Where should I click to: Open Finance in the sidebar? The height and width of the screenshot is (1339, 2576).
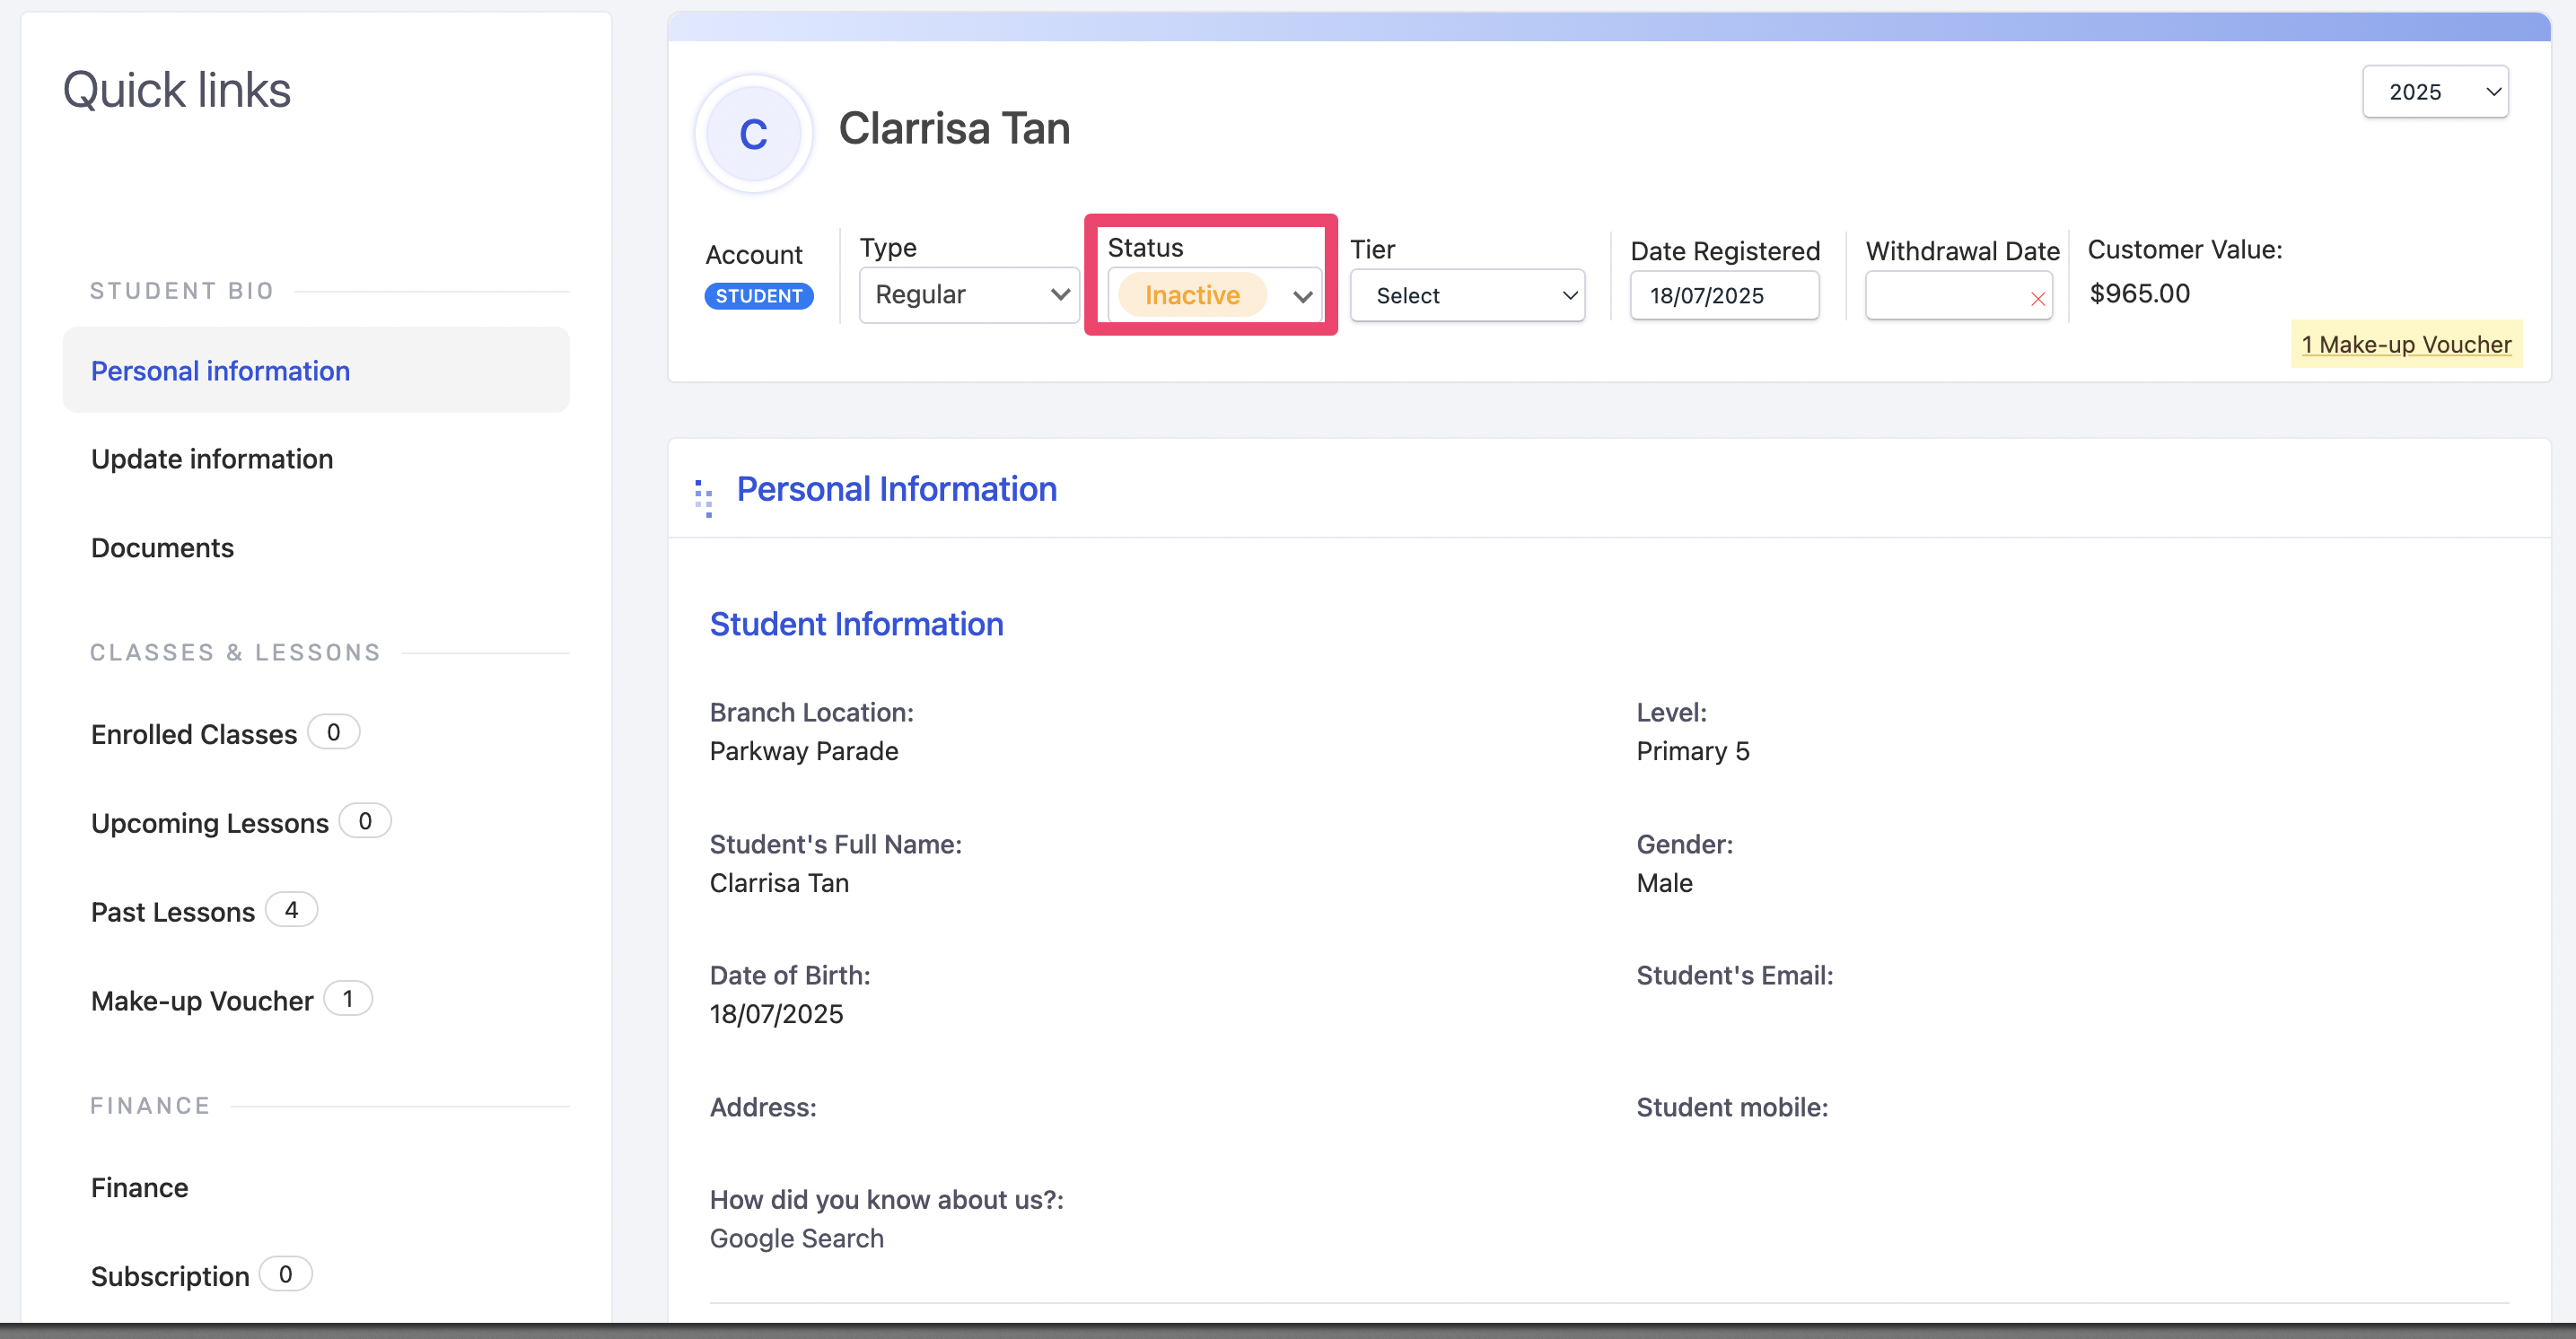139,1187
